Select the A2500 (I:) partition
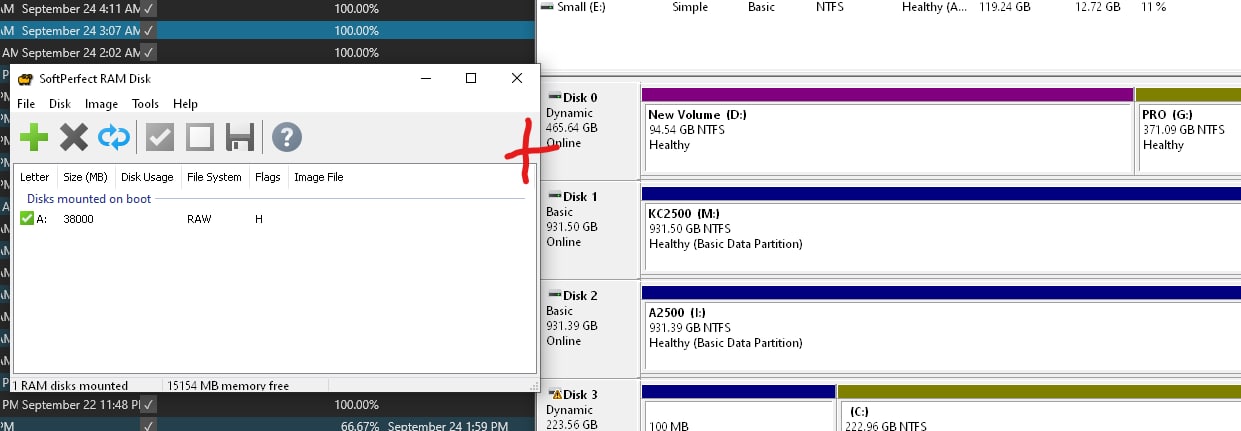 click(x=941, y=328)
